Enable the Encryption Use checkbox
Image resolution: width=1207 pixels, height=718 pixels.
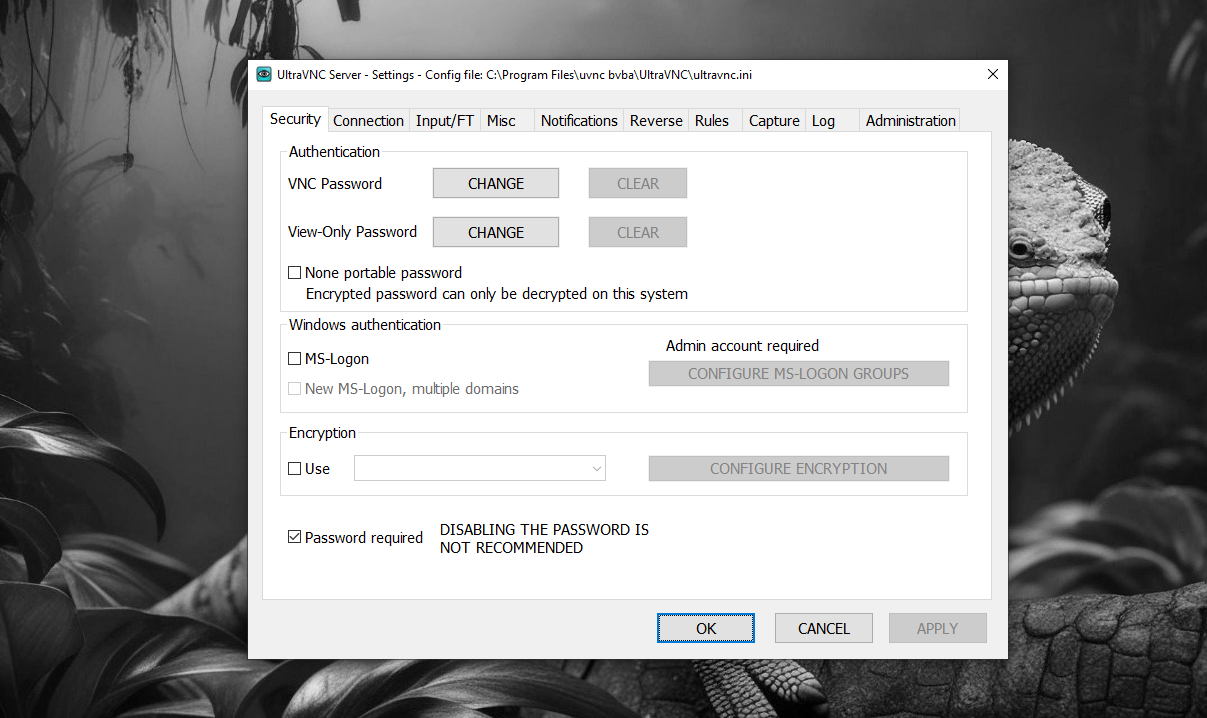tap(295, 468)
